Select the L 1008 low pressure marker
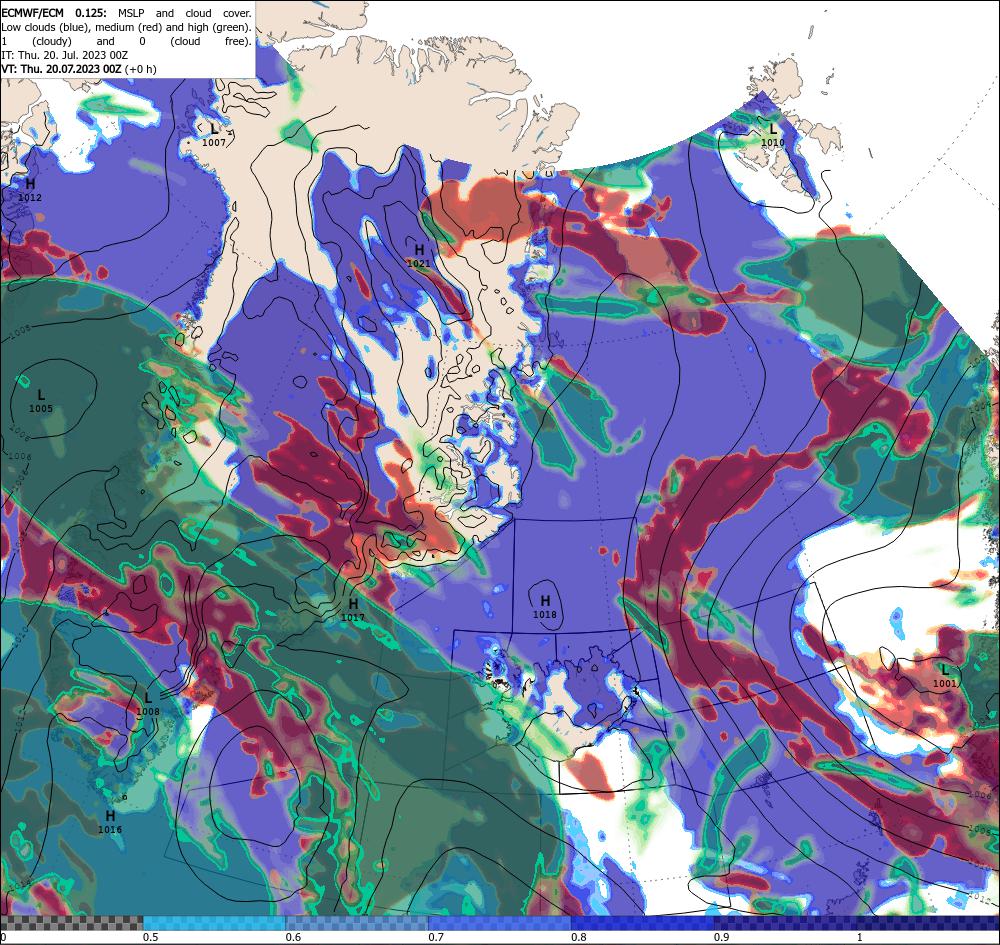This screenshot has height=945, width=1000. 148,705
